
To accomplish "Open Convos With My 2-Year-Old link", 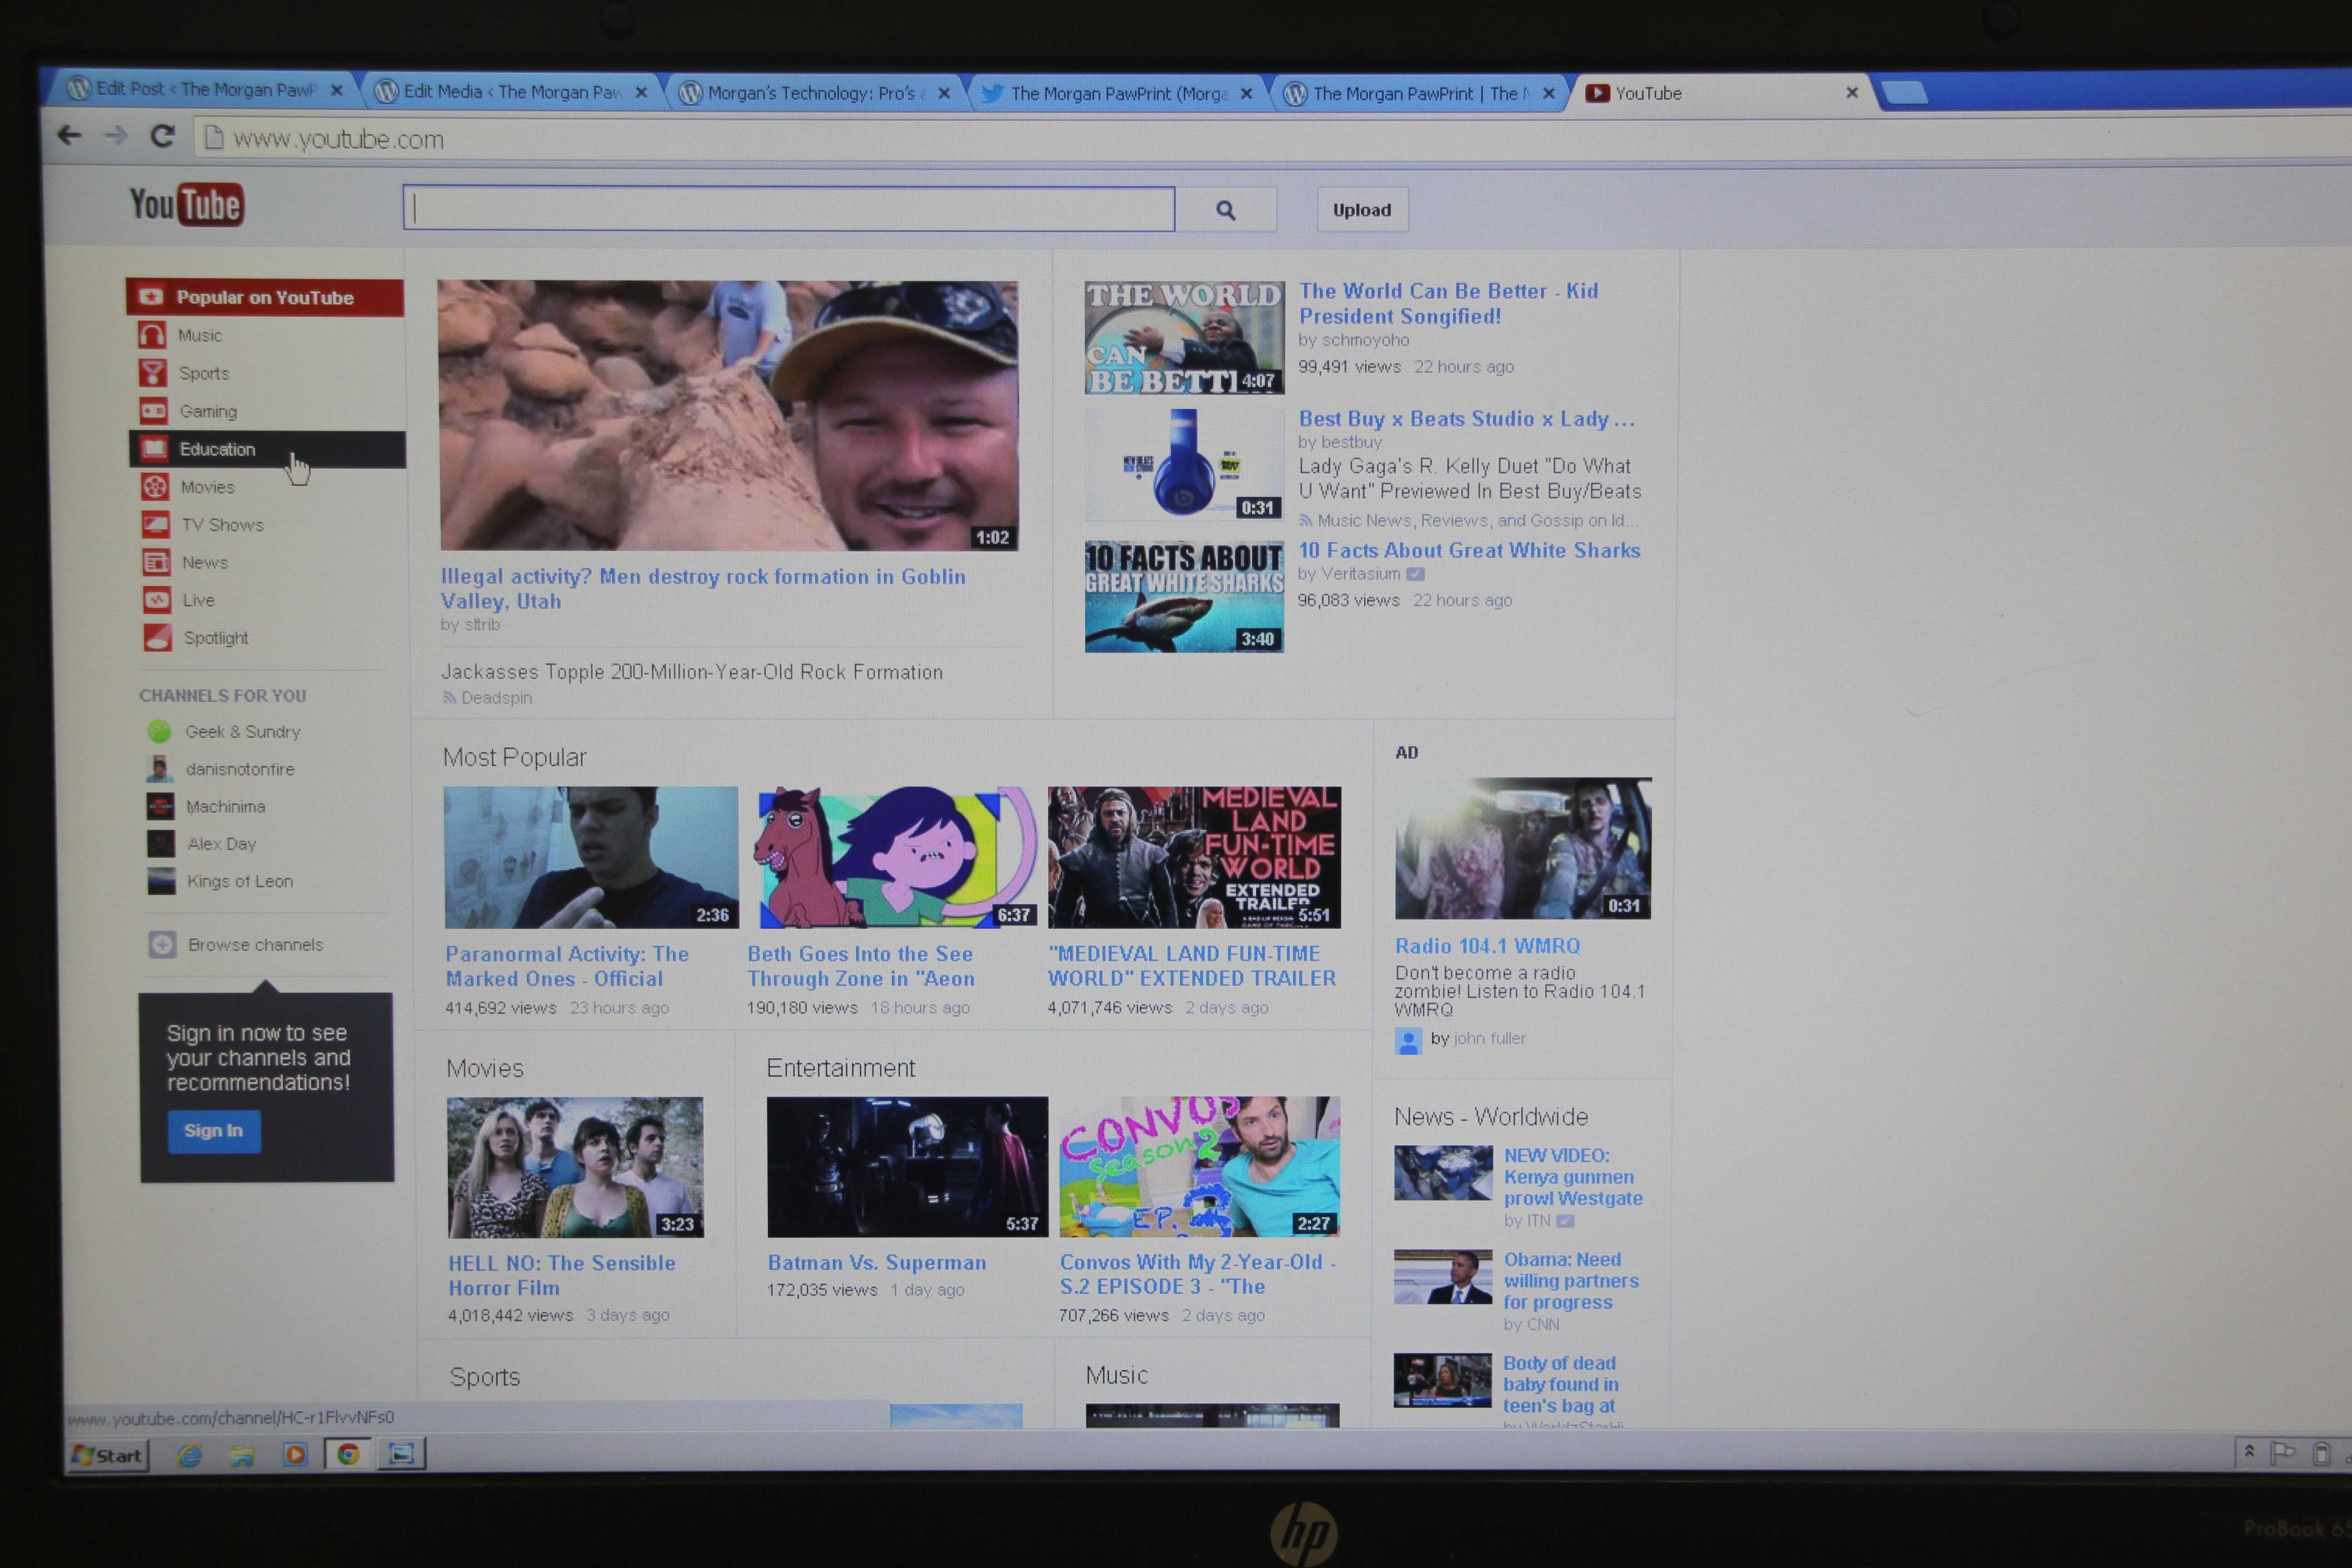I will 1198,1274.
